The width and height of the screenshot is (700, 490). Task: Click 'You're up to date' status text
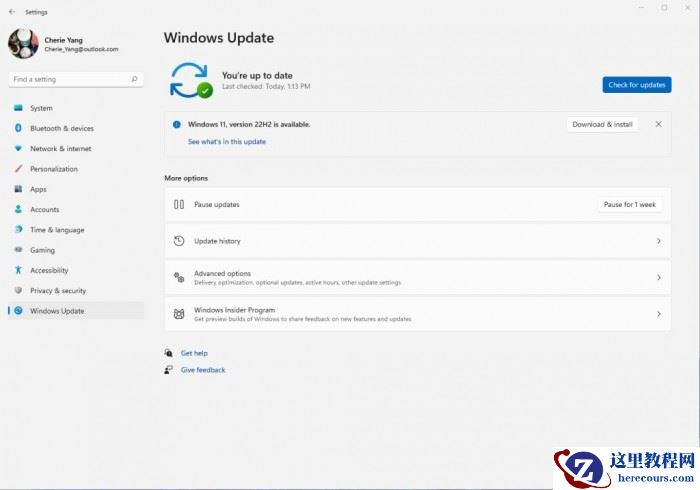[257, 75]
